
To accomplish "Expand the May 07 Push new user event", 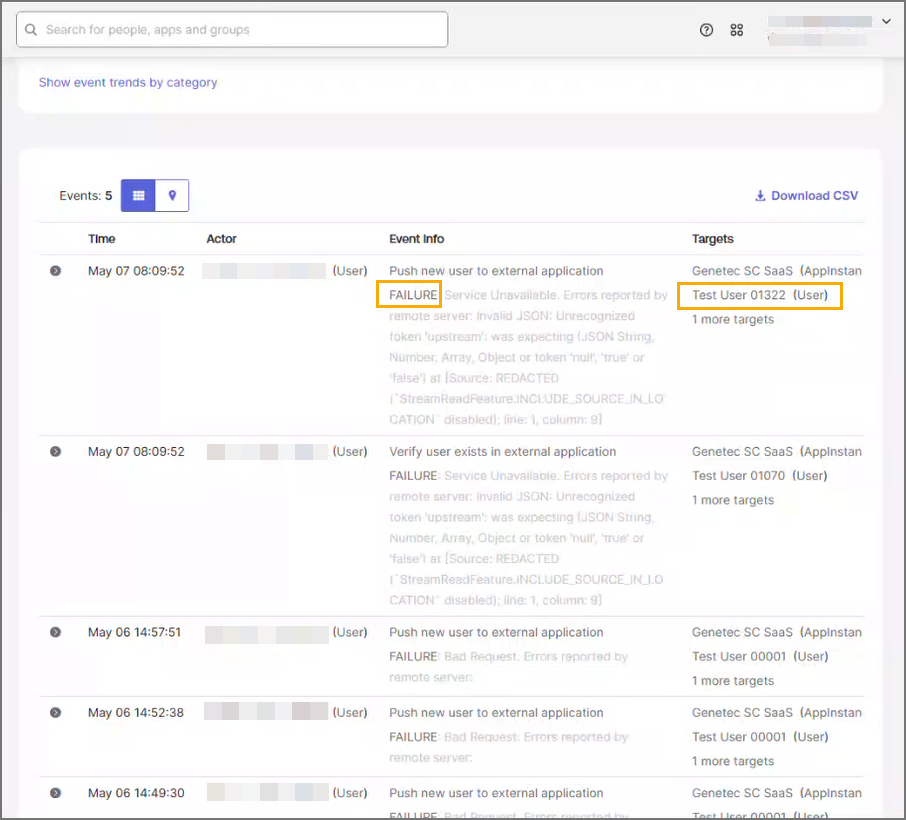I will pyautogui.click(x=55, y=271).
